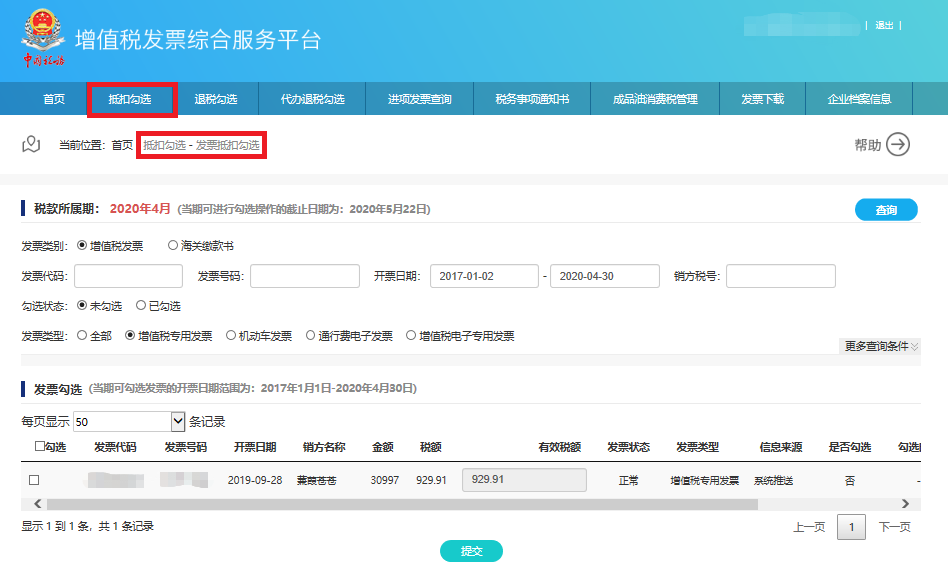Select 已勾选 status radio button
The height and width of the screenshot is (566, 948).
click(x=141, y=306)
